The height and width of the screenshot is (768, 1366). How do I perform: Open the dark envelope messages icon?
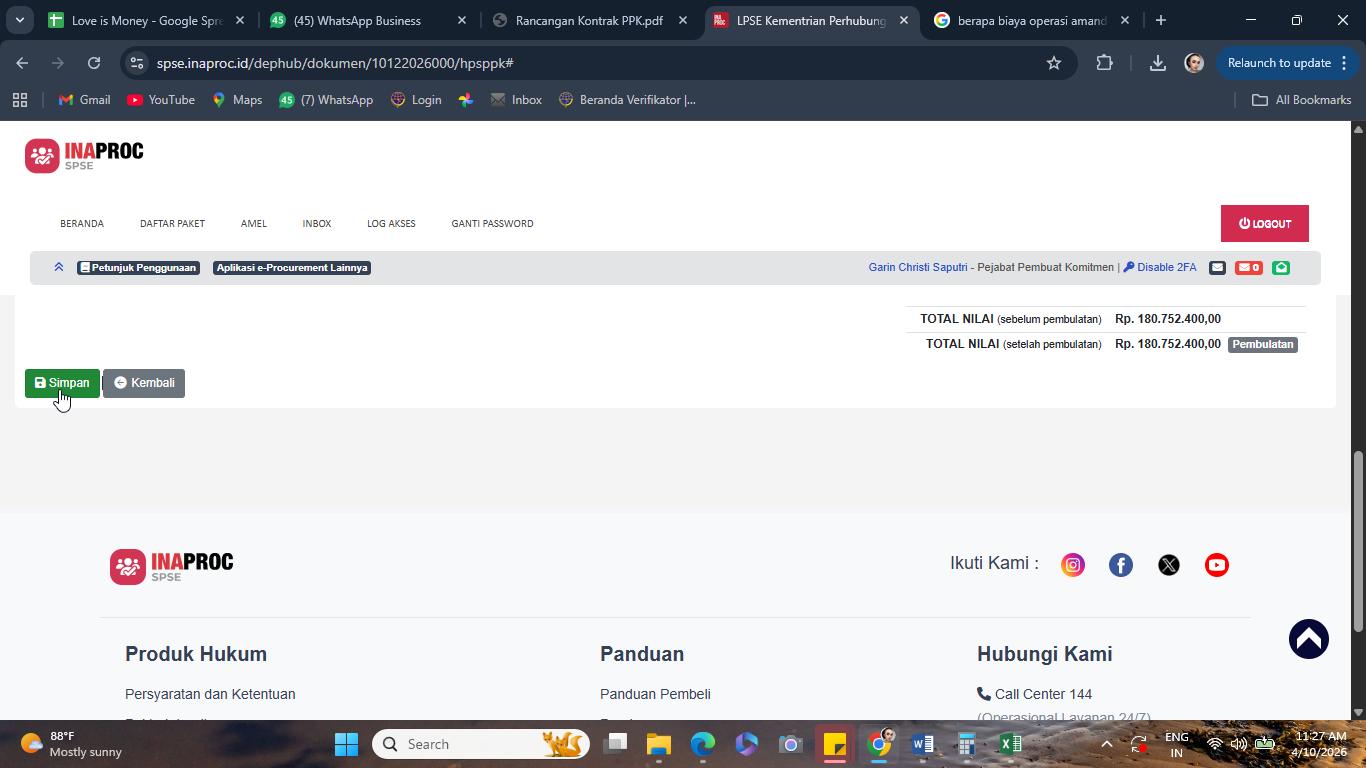(1217, 268)
